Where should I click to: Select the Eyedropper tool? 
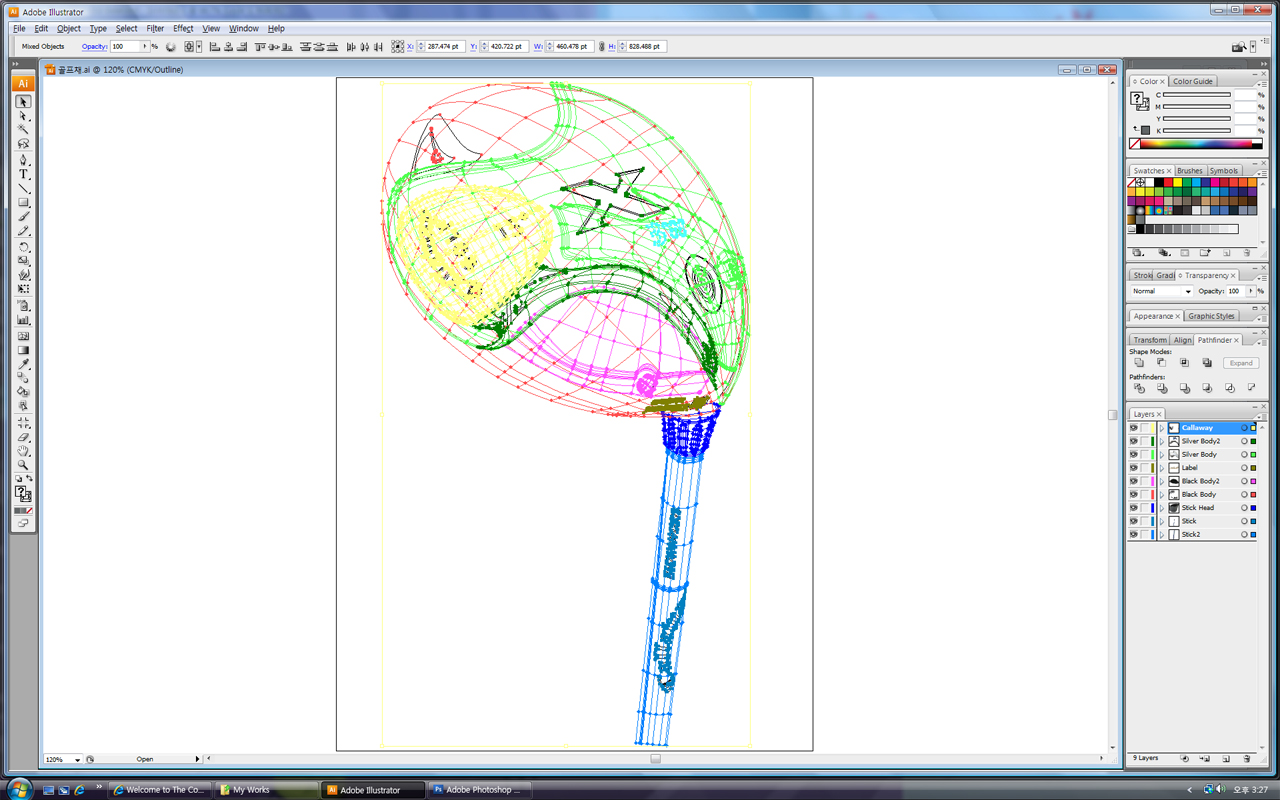pos(23,364)
